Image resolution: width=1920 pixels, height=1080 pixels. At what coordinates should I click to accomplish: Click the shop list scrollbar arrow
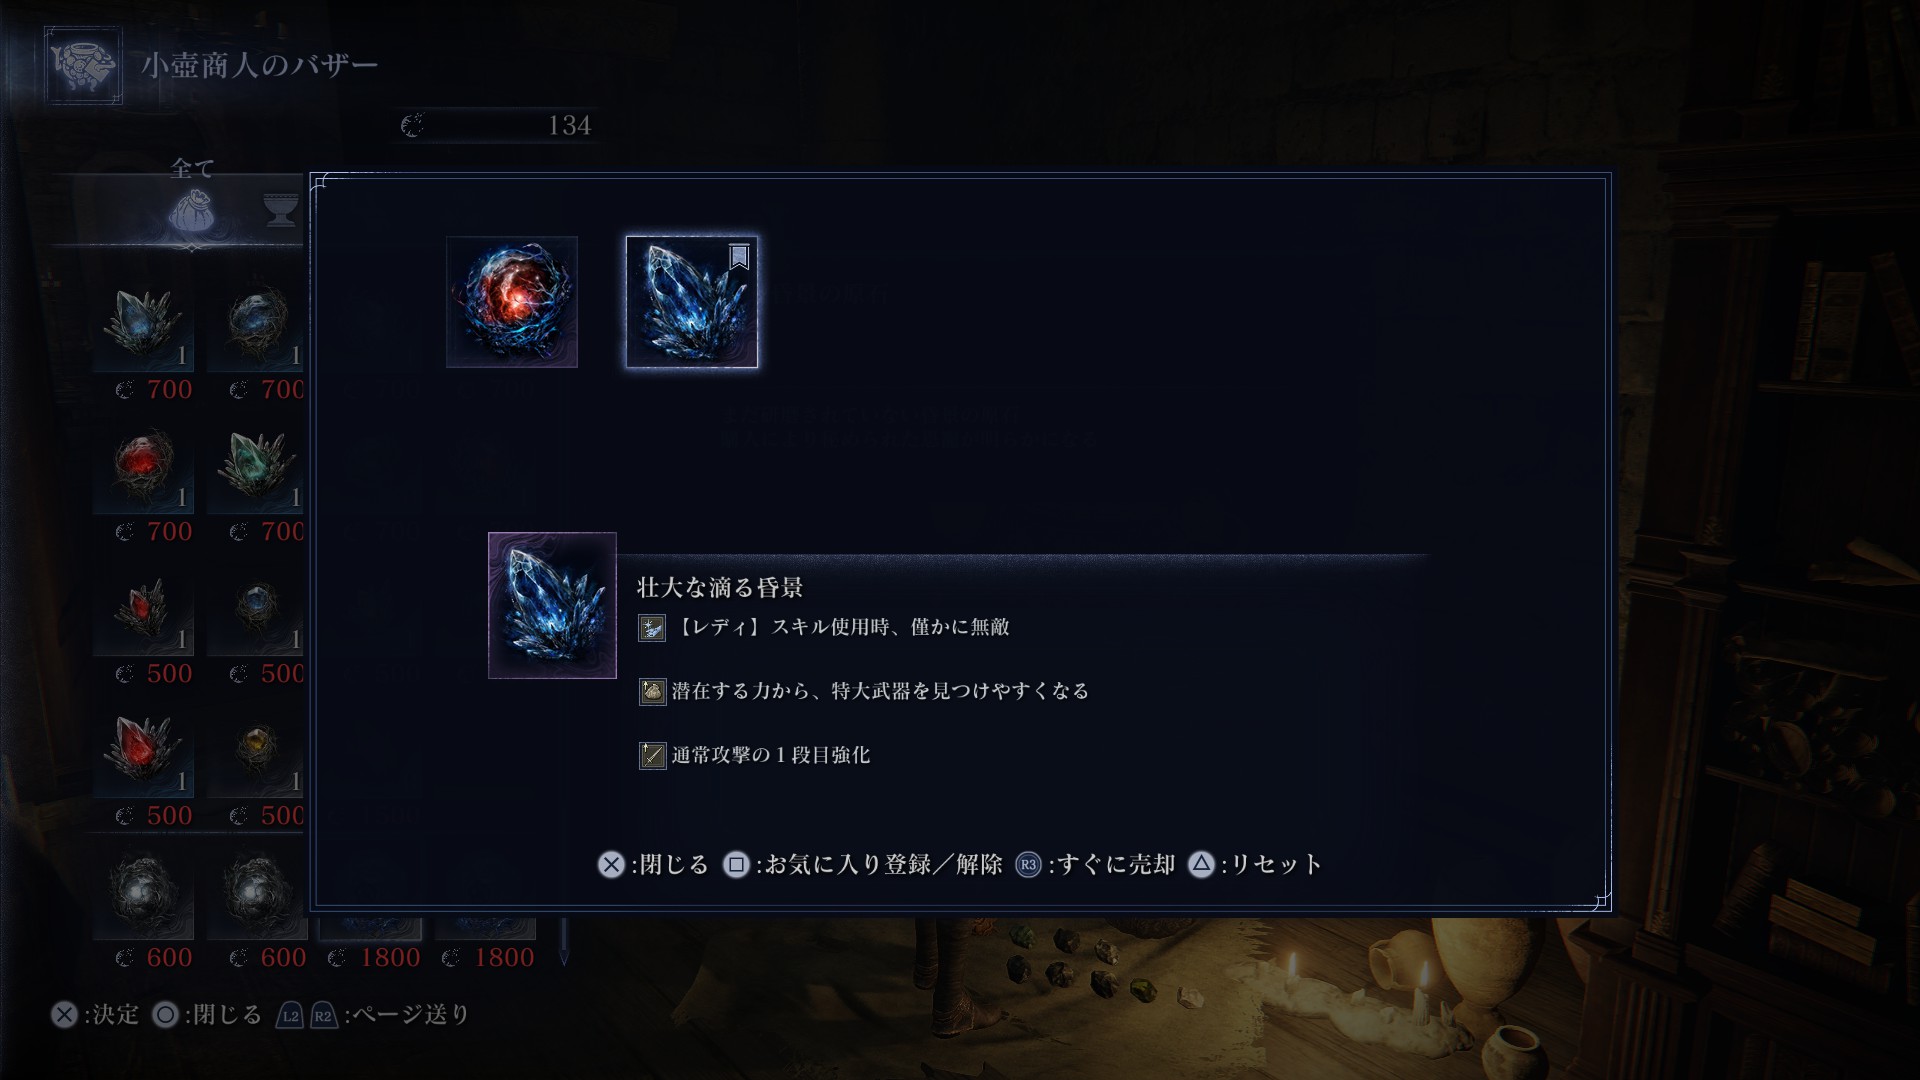pos(564,957)
